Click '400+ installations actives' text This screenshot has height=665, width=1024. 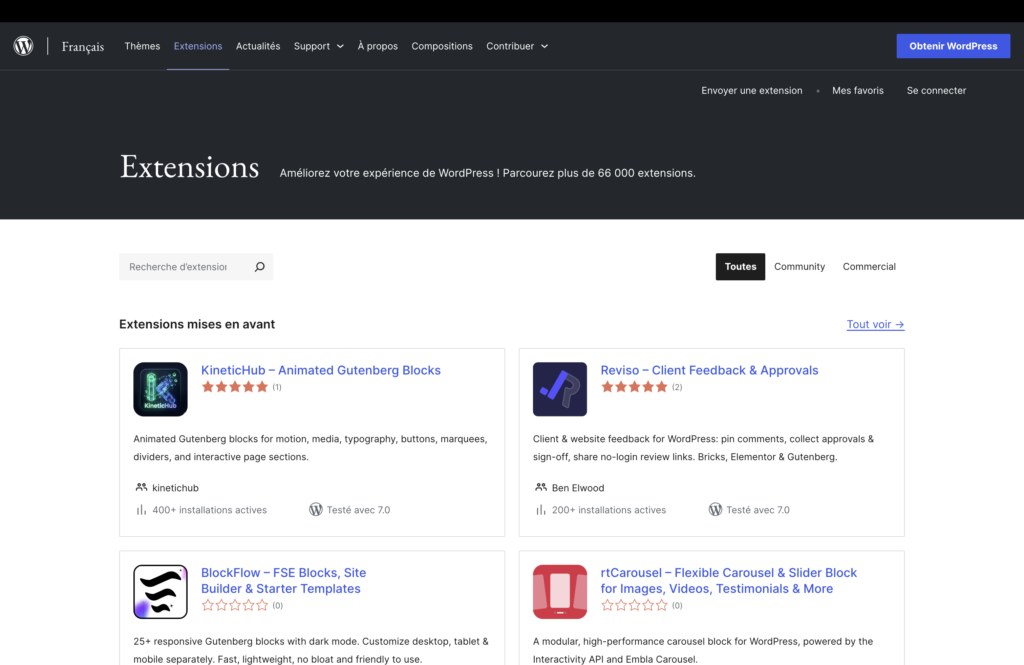[x=209, y=510]
